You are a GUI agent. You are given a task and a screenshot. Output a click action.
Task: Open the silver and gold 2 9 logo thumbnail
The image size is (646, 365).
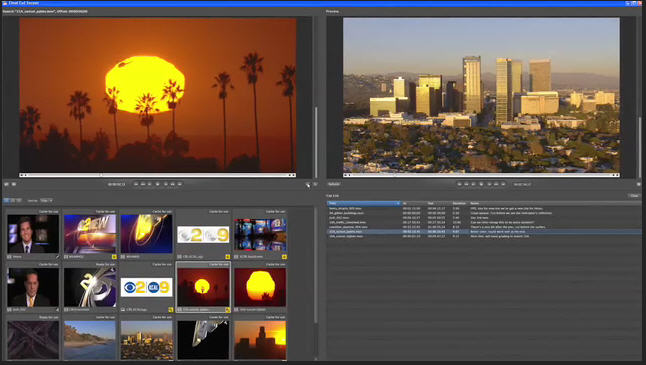[203, 234]
